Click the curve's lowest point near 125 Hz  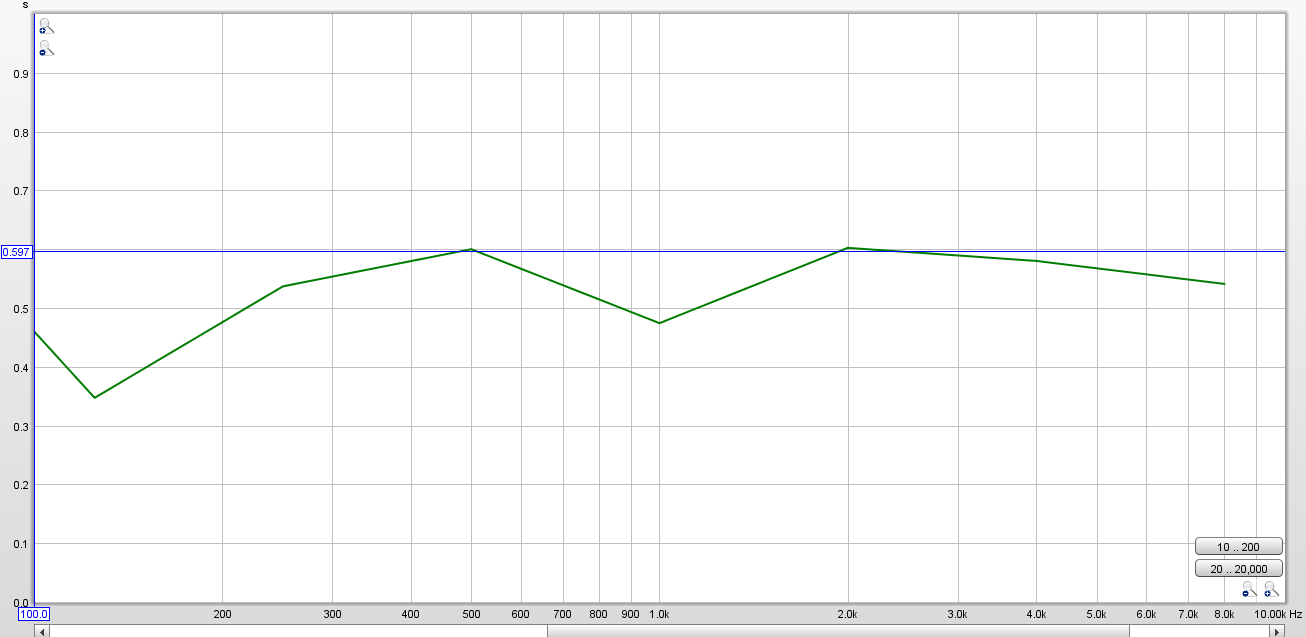[x=95, y=398]
